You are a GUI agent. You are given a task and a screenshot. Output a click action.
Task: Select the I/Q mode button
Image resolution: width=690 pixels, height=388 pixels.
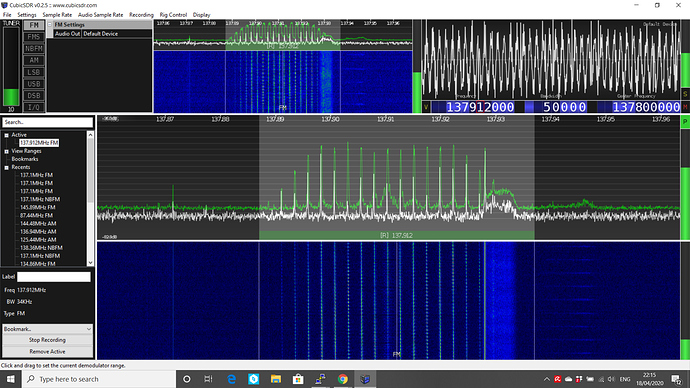34,107
